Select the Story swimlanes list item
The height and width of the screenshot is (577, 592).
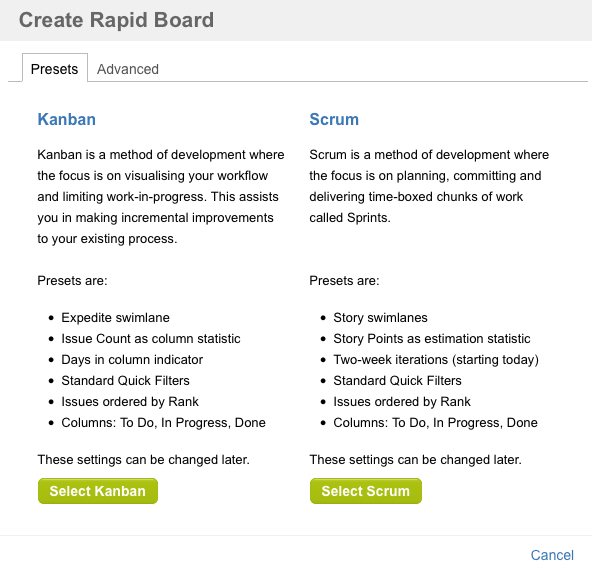[380, 318]
